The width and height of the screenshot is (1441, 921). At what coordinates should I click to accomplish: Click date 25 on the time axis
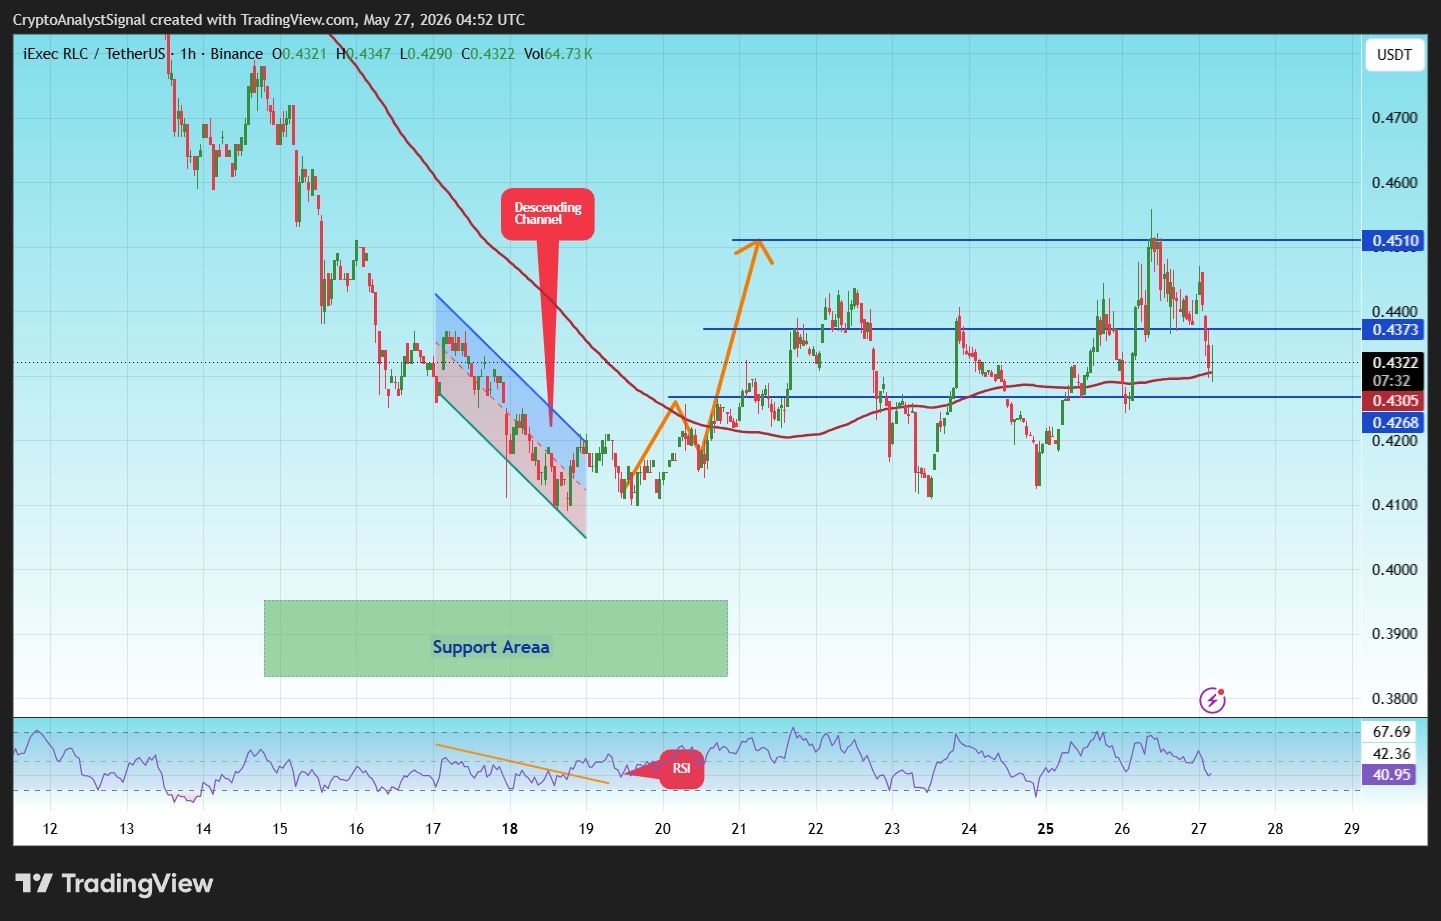[1045, 829]
